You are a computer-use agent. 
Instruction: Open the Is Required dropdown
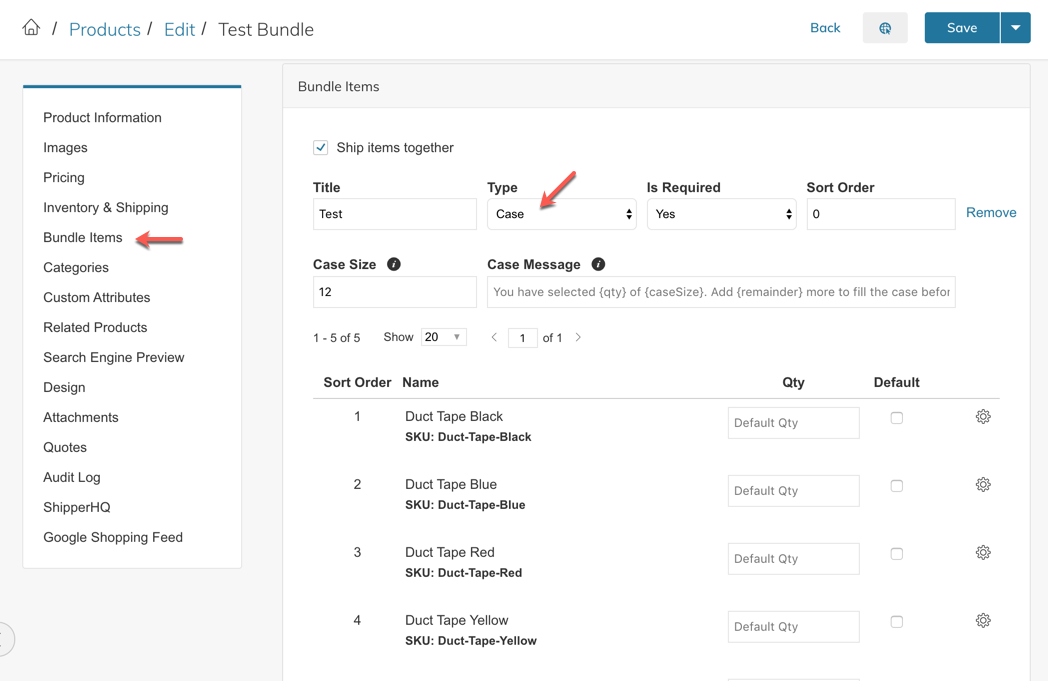pos(721,214)
